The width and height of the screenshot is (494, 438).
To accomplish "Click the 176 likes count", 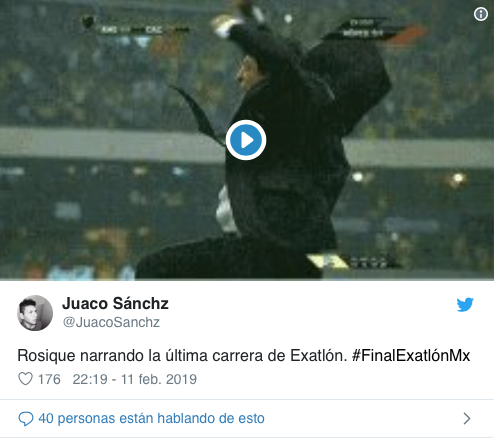I will [49, 379].
